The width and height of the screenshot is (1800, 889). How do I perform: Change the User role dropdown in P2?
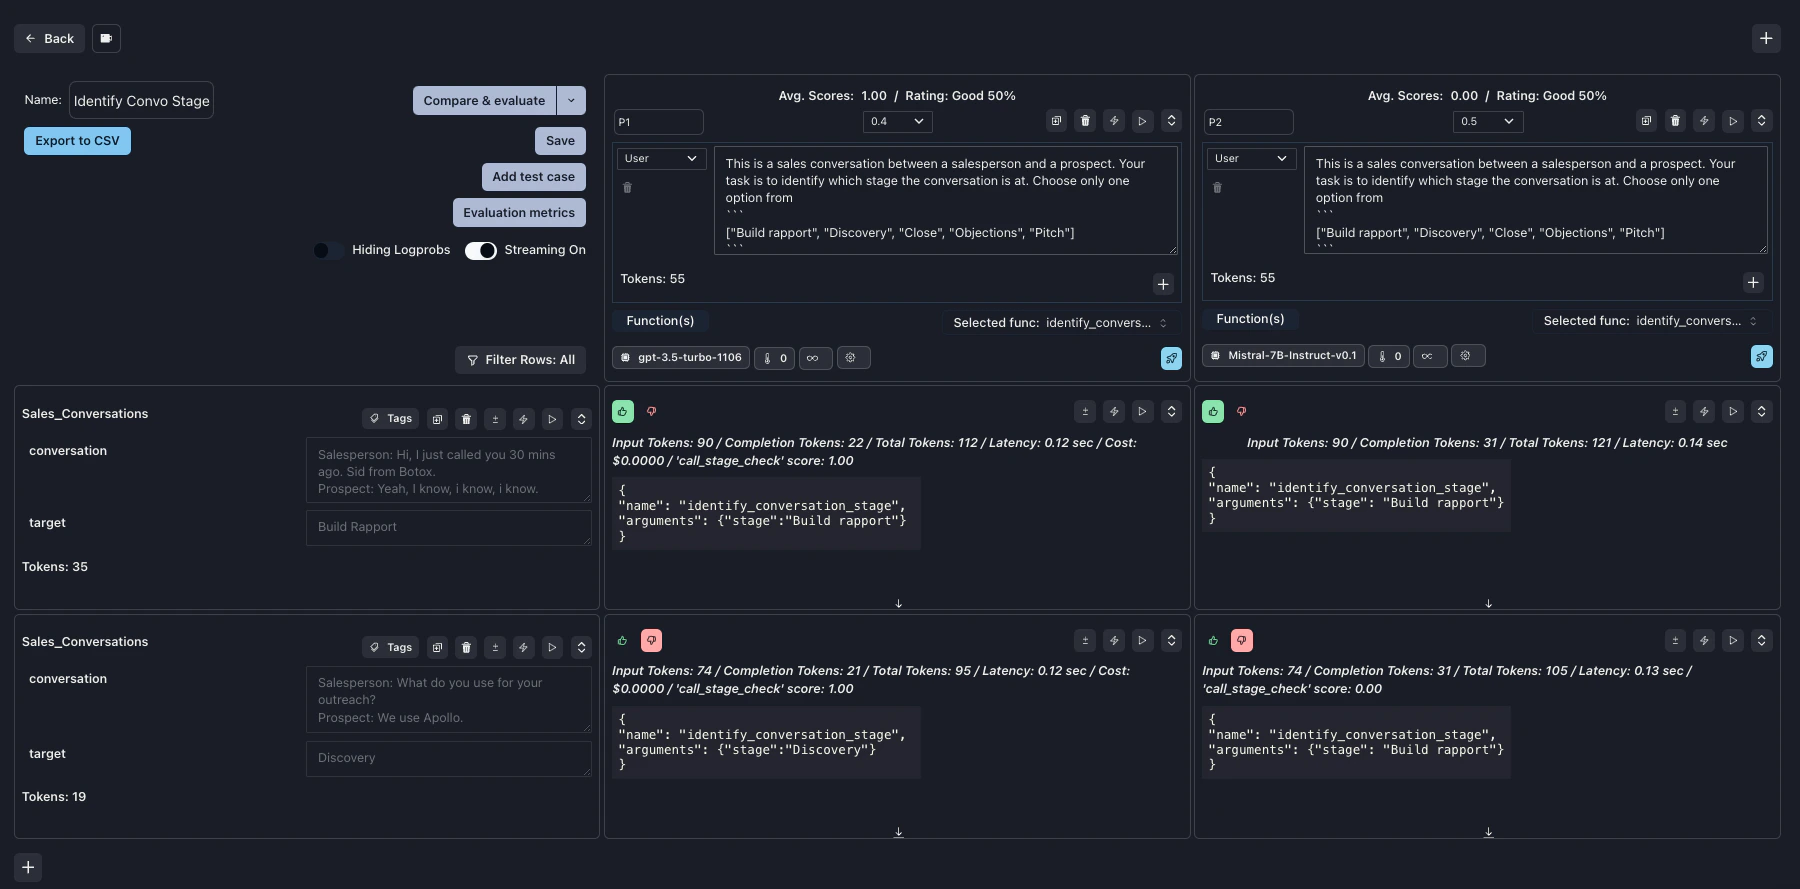(x=1251, y=158)
